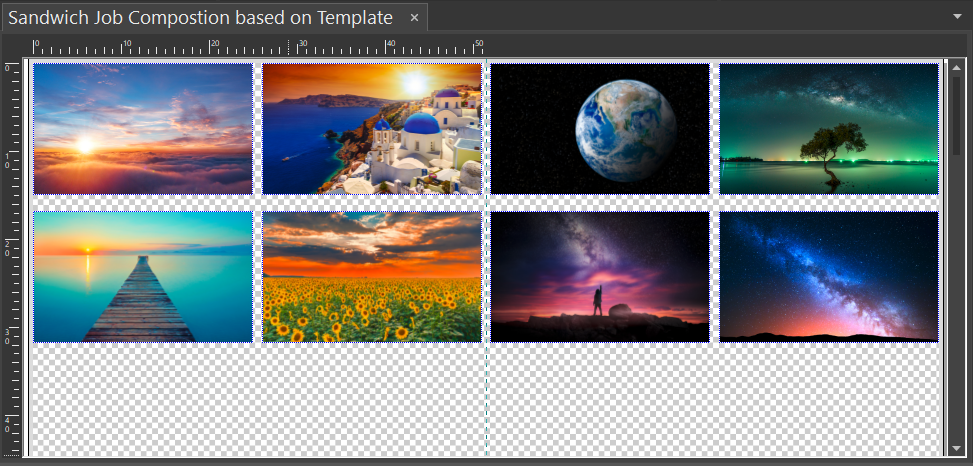973x466 pixels.
Task: Click the vertical scrollbar down arrow
Action: [x=956, y=449]
